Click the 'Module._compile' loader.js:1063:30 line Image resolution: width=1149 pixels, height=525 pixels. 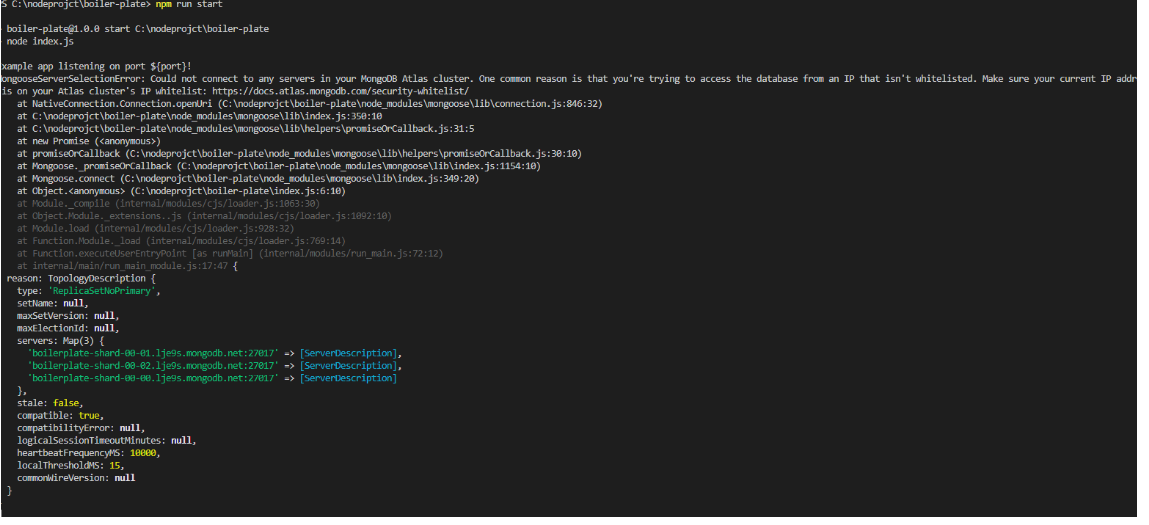pos(169,204)
